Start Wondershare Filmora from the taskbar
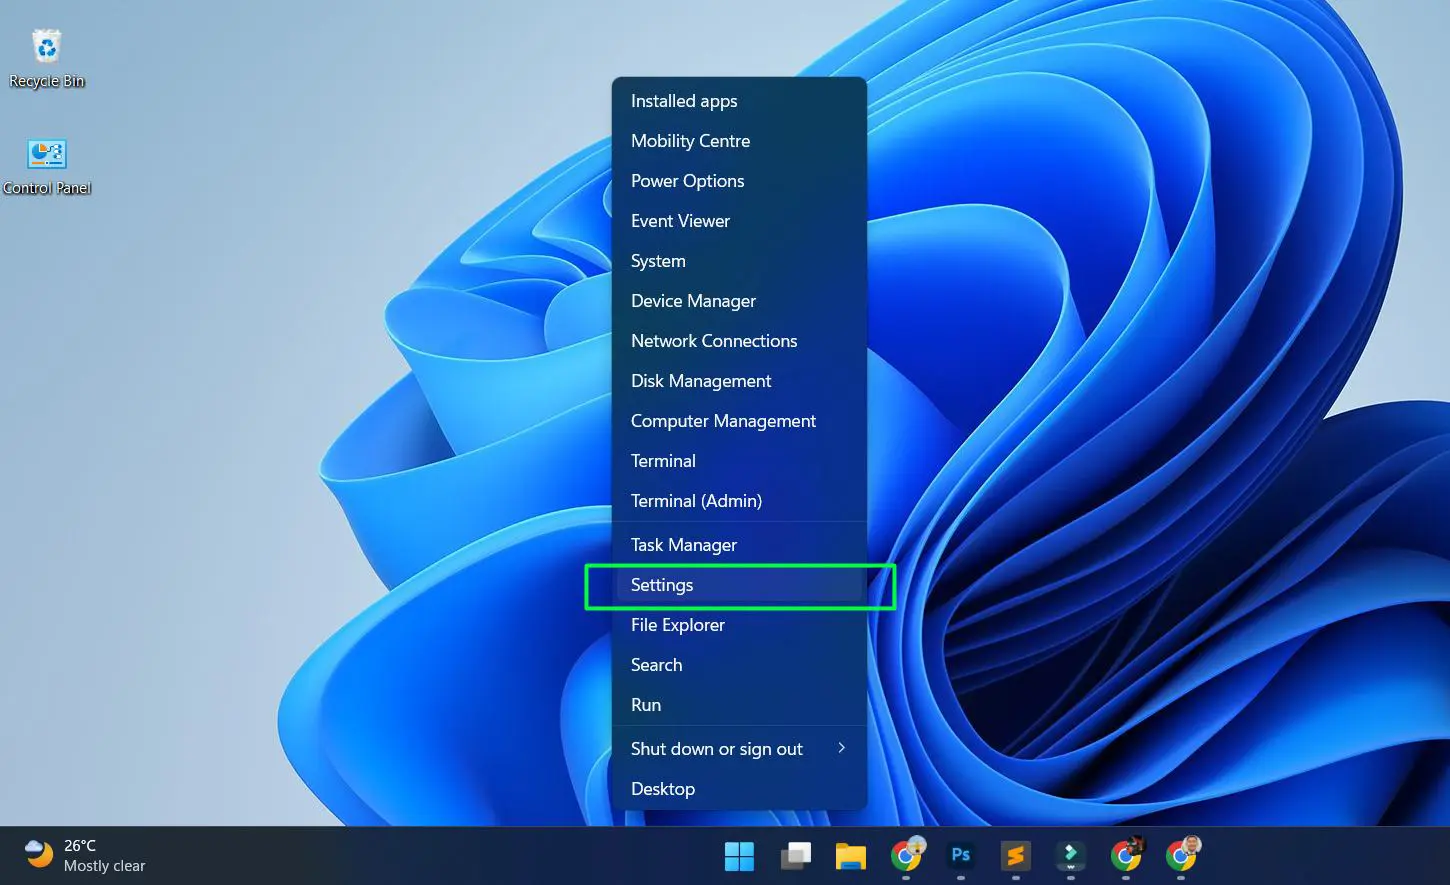This screenshot has width=1450, height=885. [1069, 856]
